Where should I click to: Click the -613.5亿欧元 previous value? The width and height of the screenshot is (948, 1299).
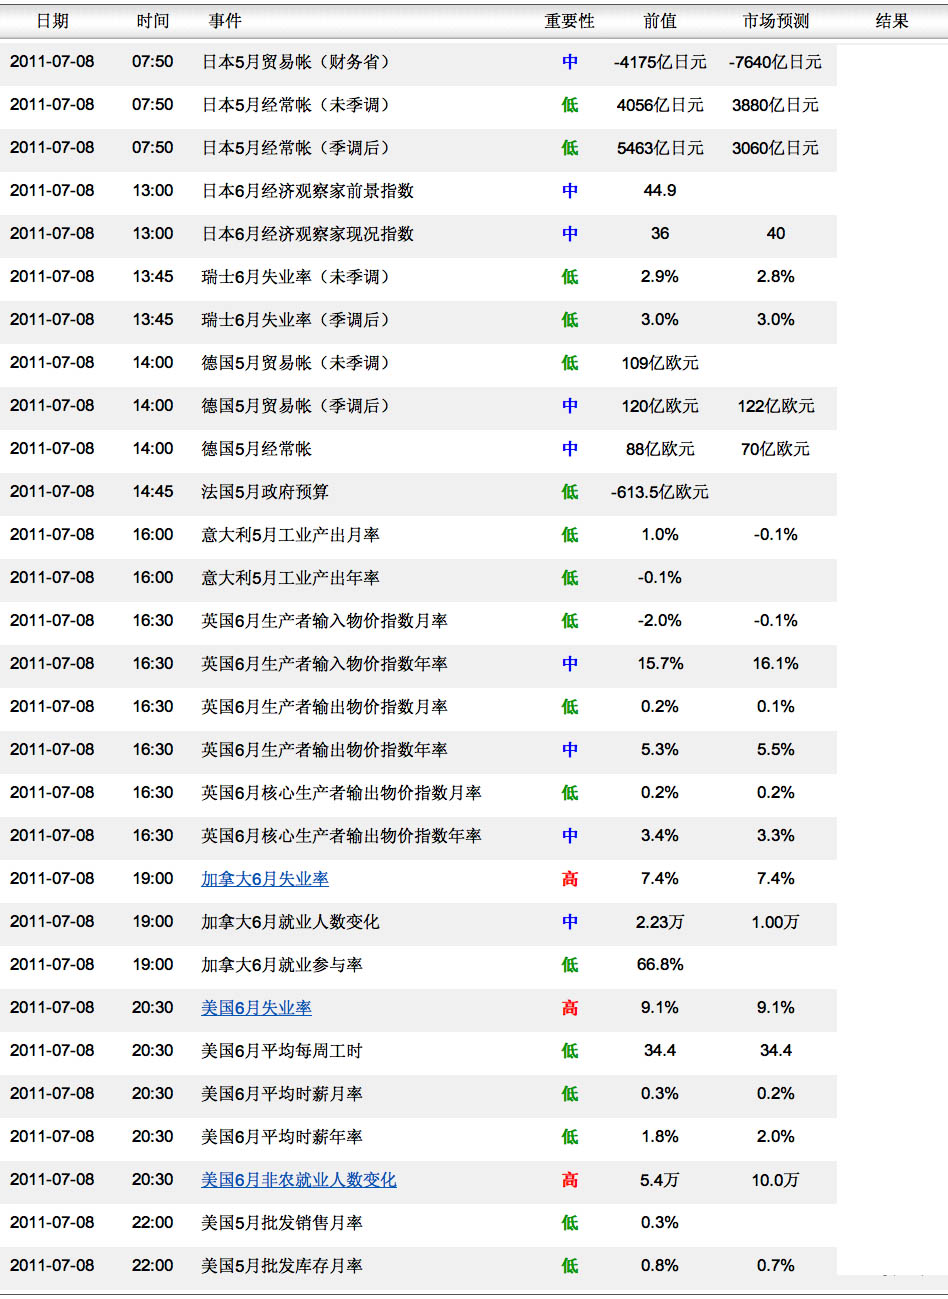[660, 492]
